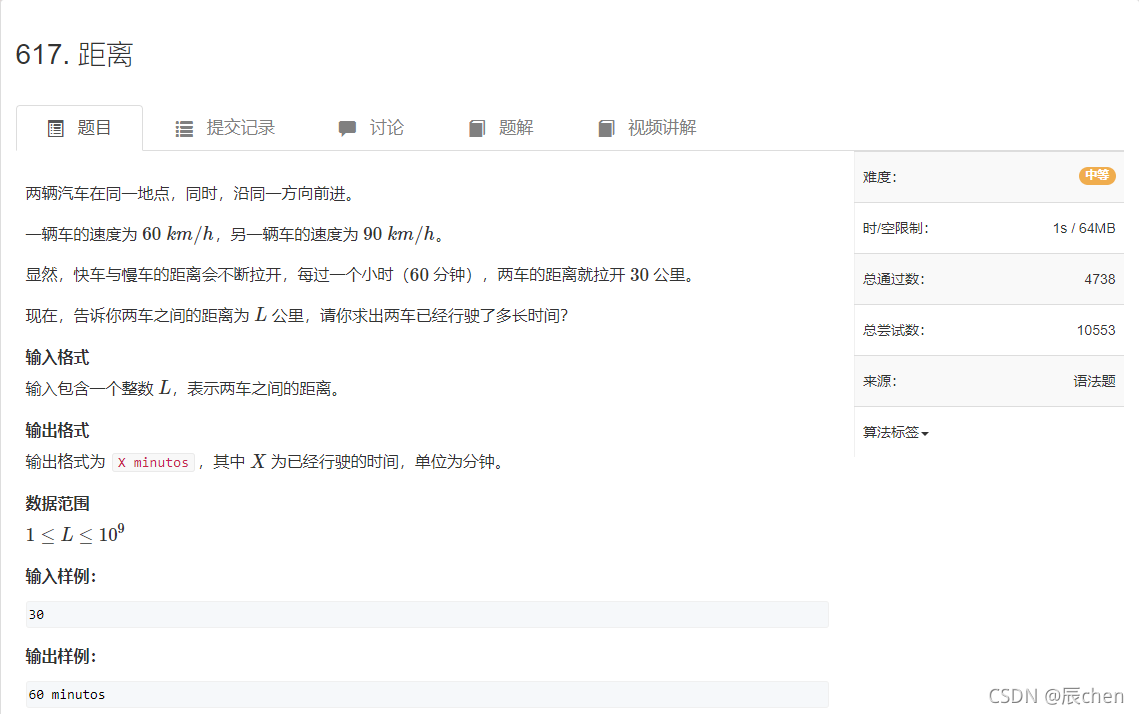Click the list icon beside 提交记录

coord(183,127)
